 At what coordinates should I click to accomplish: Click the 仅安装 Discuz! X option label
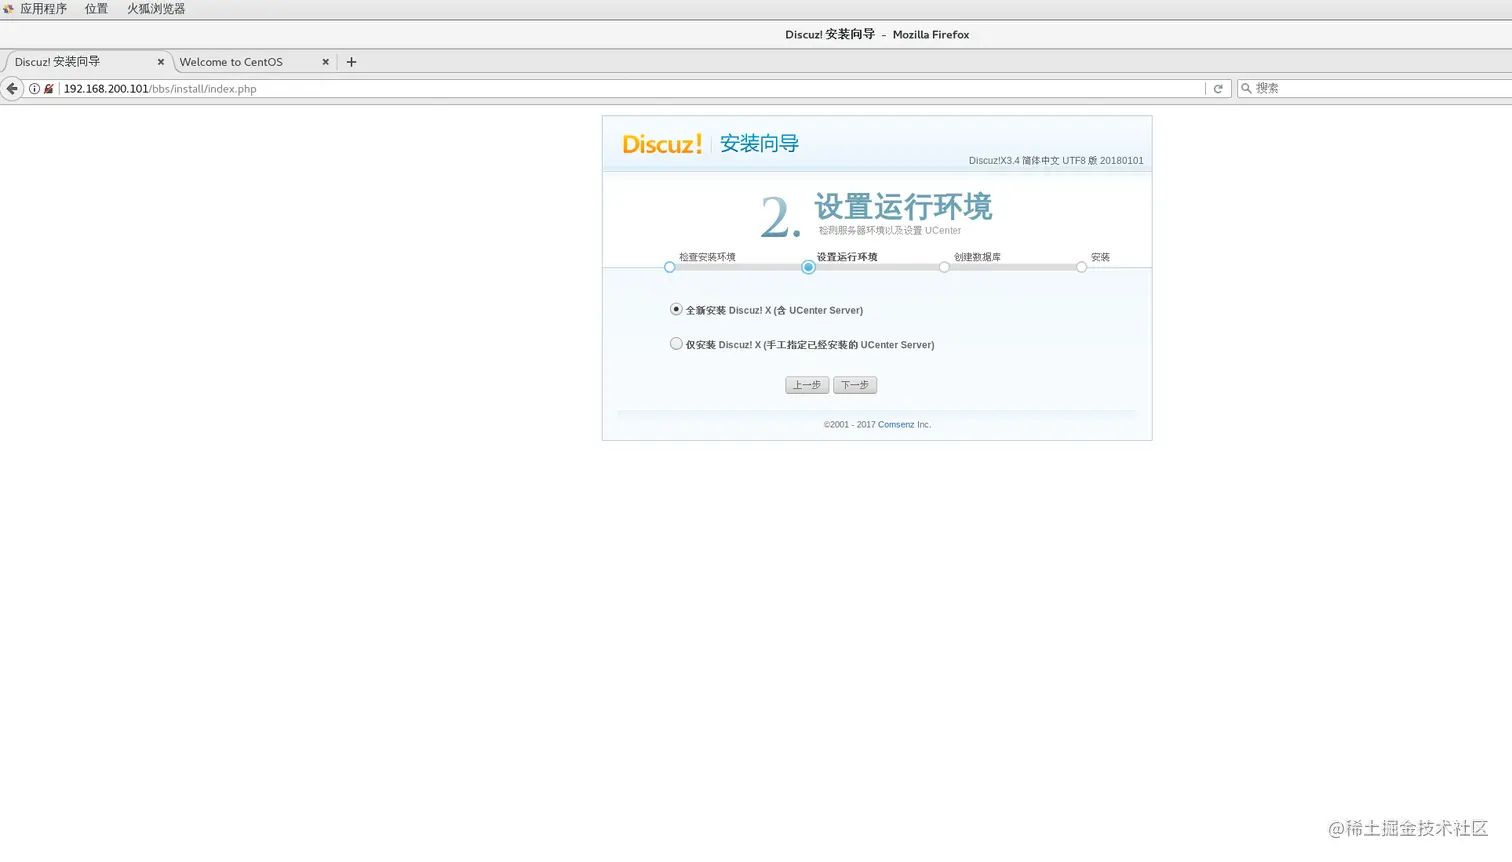pyautogui.click(x=810, y=345)
